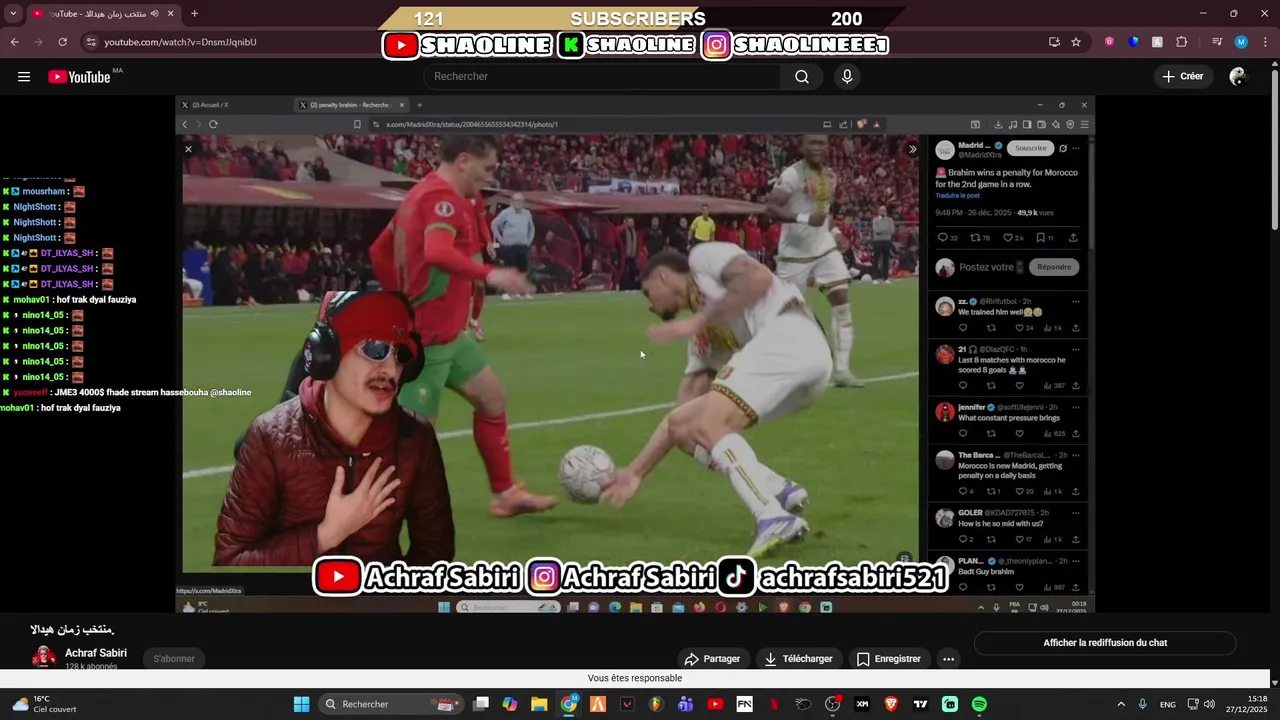This screenshot has width=1280, height=720.
Task: Open the volume and network tray icons
Action: click(x=1200, y=704)
